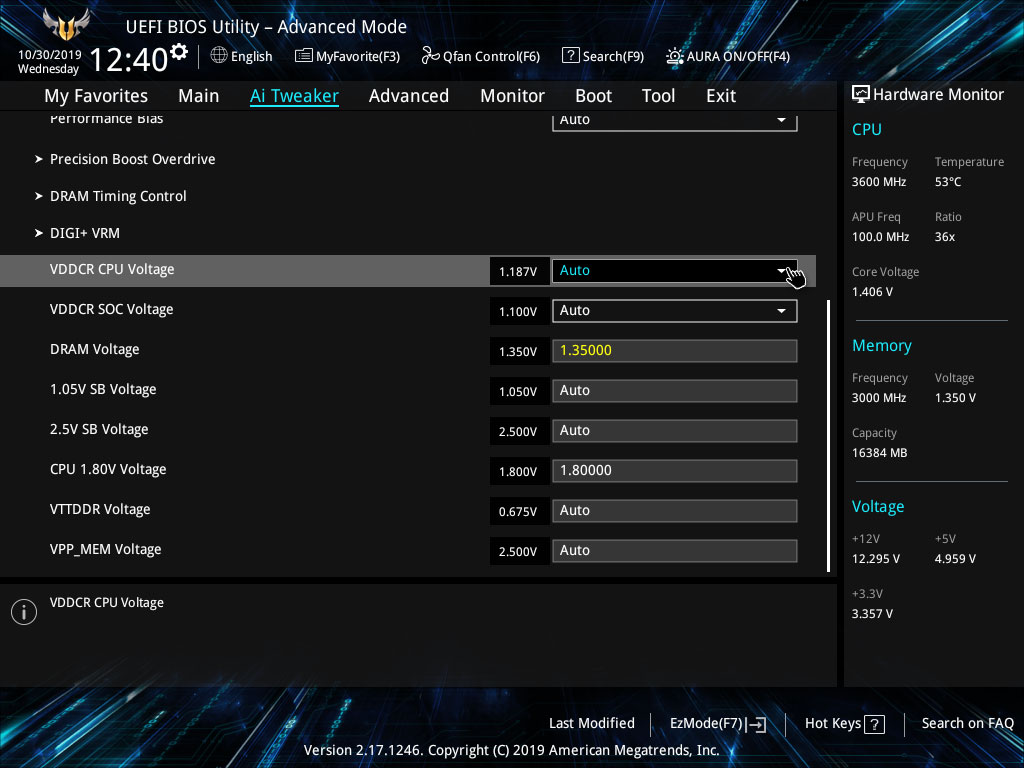Expand DRAM Timing Control submenu
1024x768 pixels.
(118, 197)
